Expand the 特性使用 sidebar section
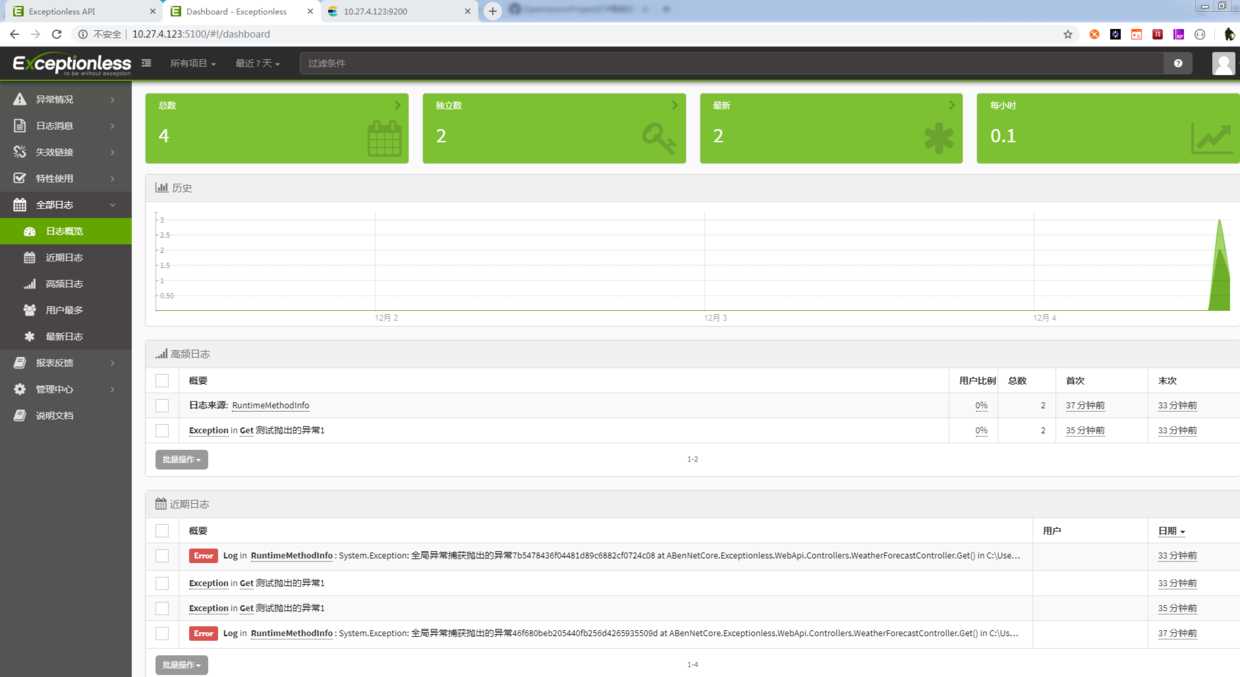Screen dimensions: 1240x677 point(65,178)
